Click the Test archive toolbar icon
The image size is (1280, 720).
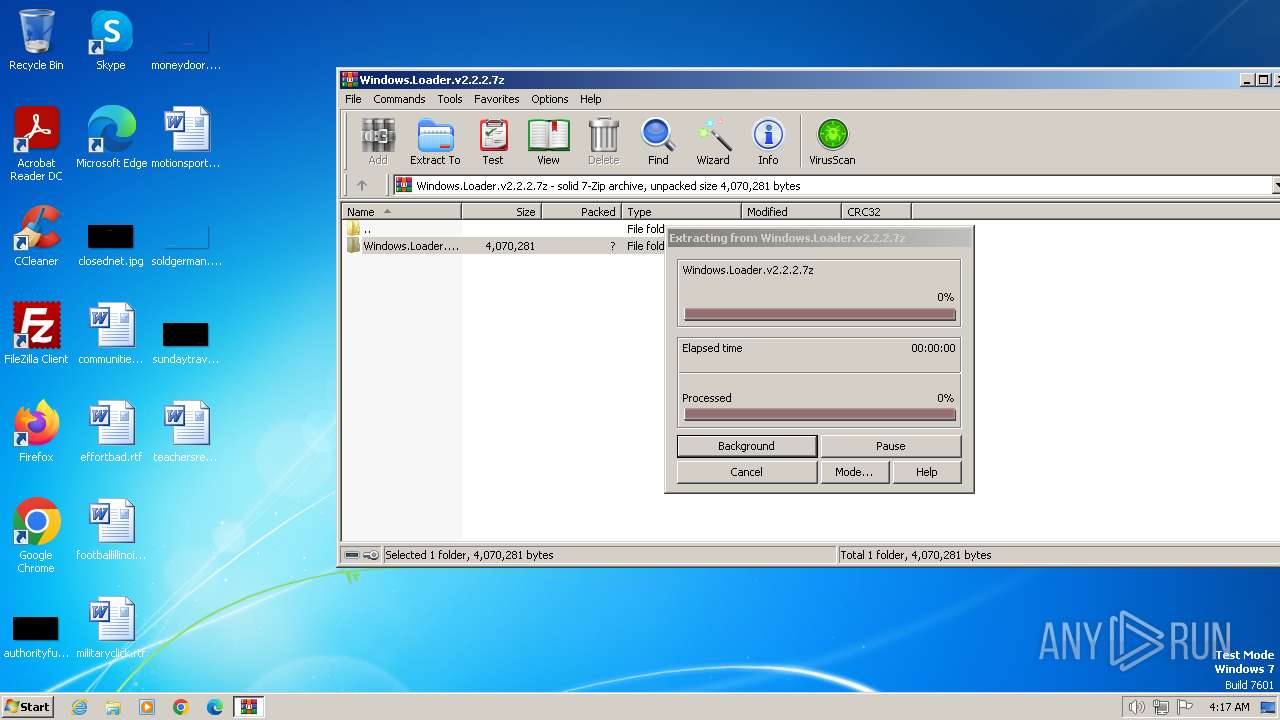click(493, 141)
